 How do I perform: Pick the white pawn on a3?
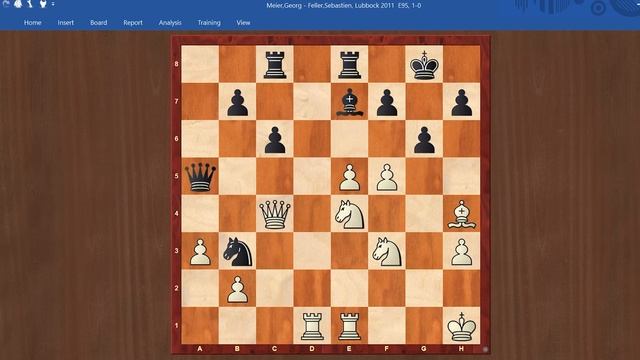click(x=200, y=252)
